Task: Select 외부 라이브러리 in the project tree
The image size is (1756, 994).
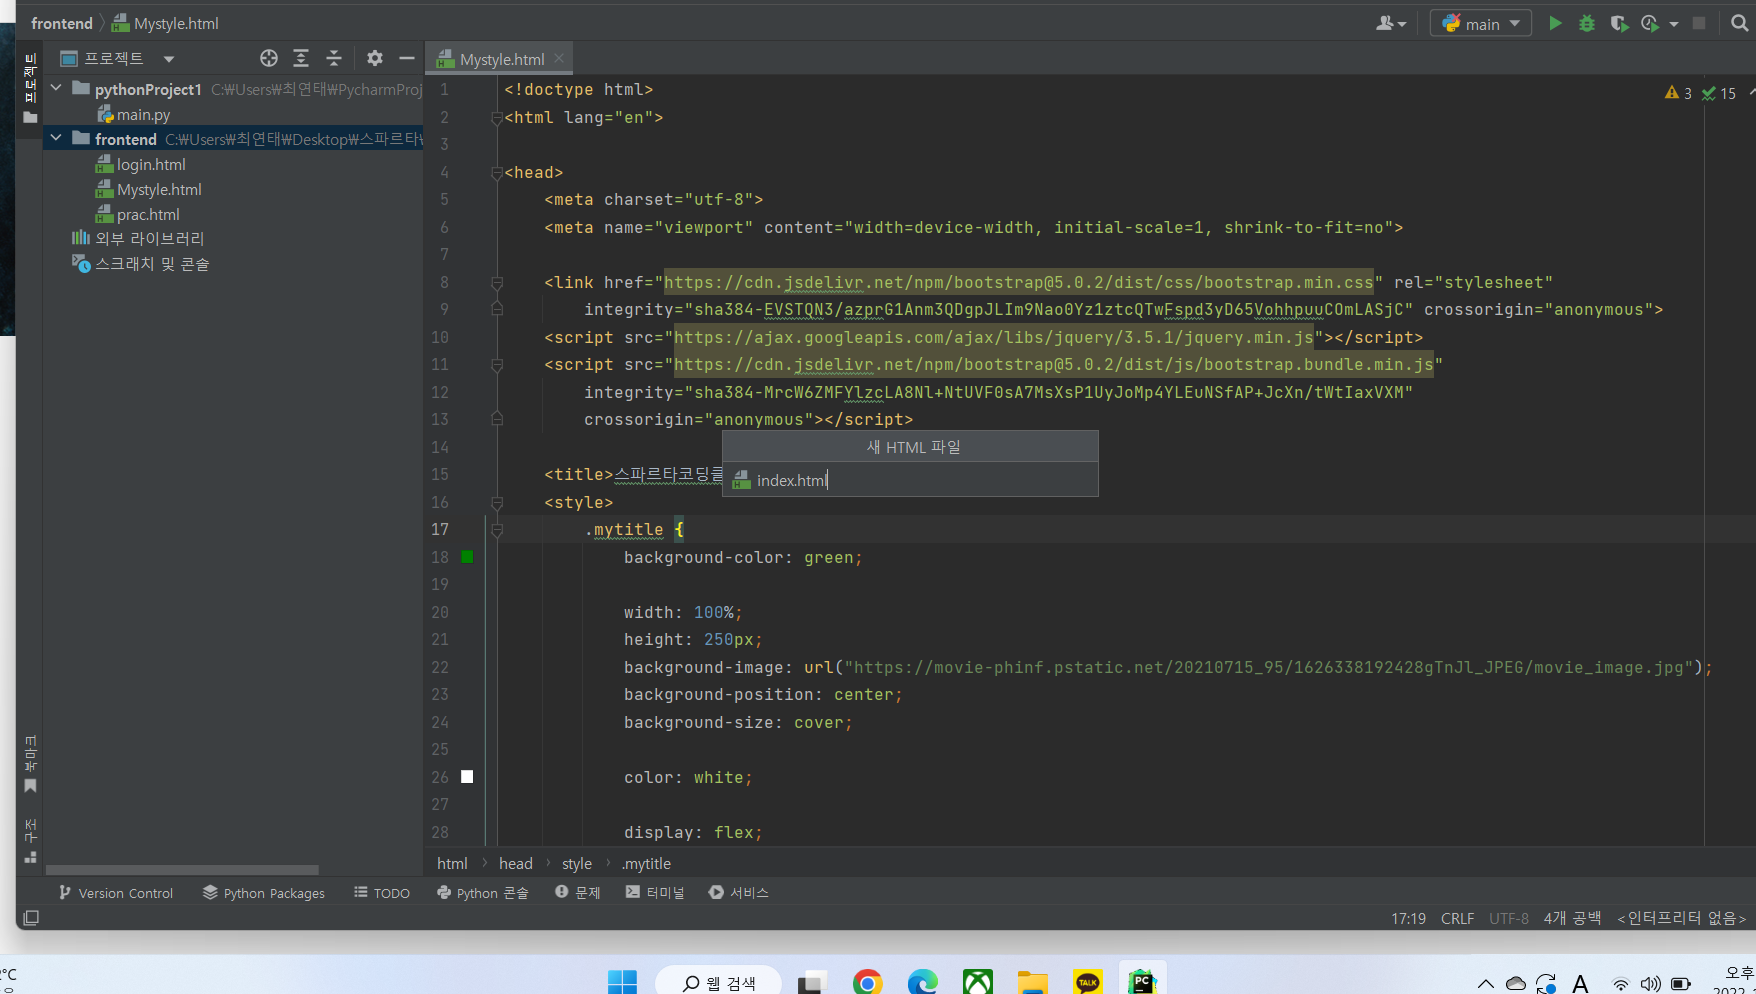Action: pos(149,238)
